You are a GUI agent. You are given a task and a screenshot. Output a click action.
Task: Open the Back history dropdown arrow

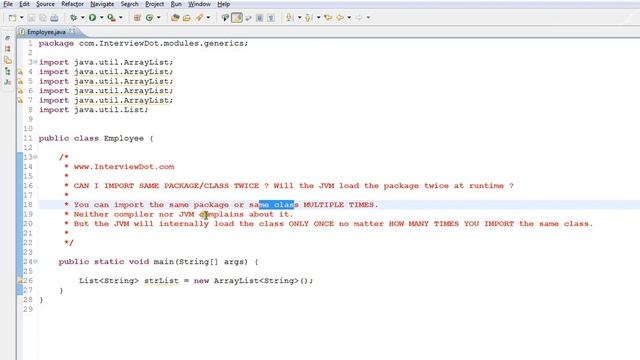349,18
